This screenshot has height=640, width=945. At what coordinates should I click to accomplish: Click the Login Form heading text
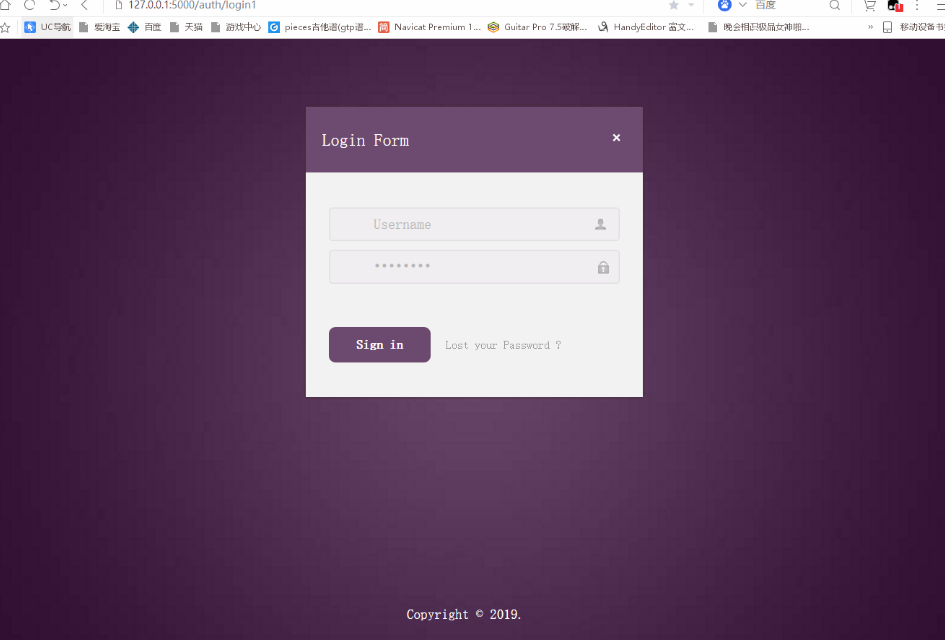click(x=365, y=140)
